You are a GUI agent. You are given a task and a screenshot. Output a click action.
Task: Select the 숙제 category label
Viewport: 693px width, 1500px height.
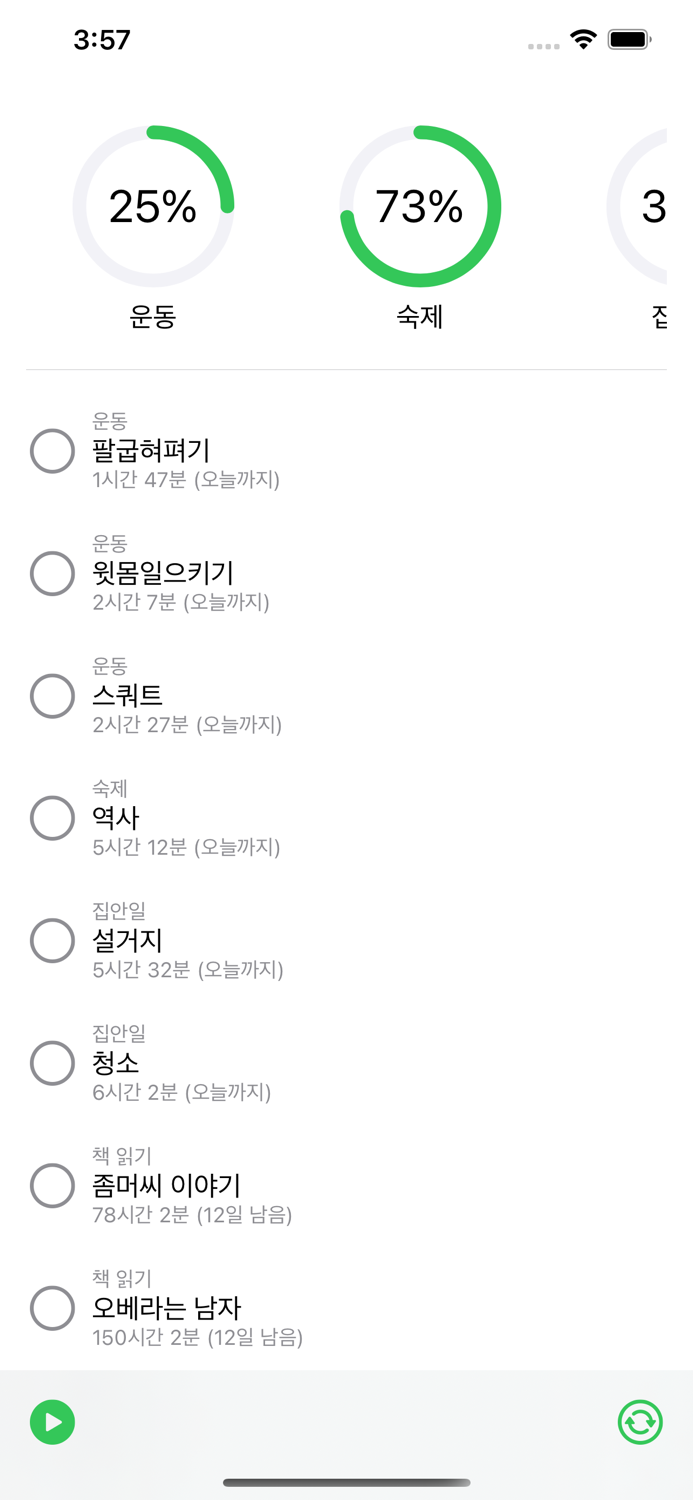coord(420,317)
